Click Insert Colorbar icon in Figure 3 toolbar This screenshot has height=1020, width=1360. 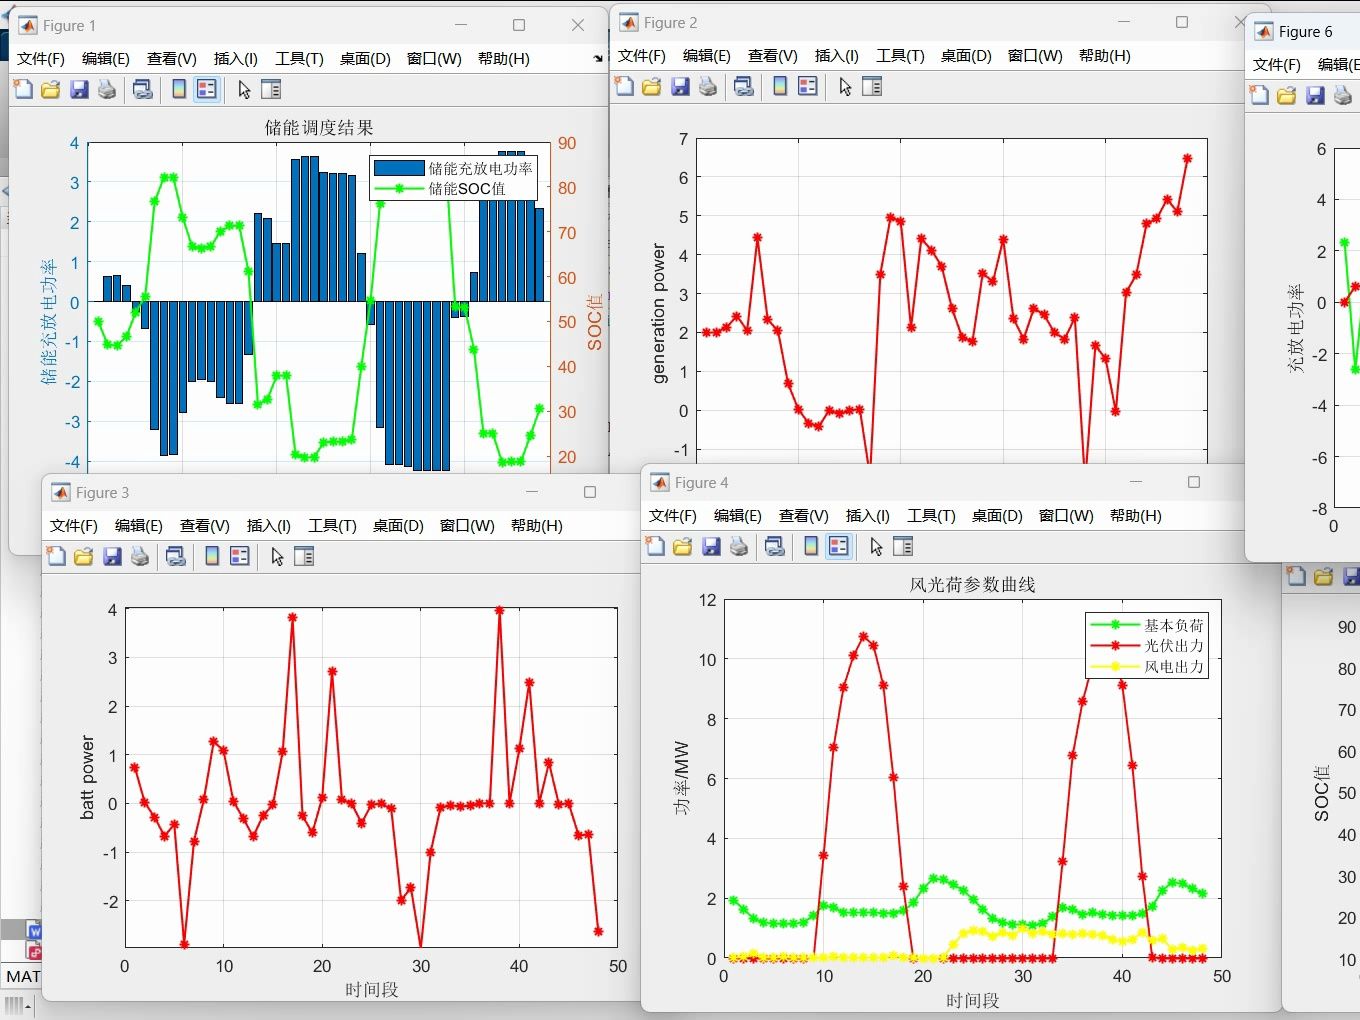coord(212,556)
